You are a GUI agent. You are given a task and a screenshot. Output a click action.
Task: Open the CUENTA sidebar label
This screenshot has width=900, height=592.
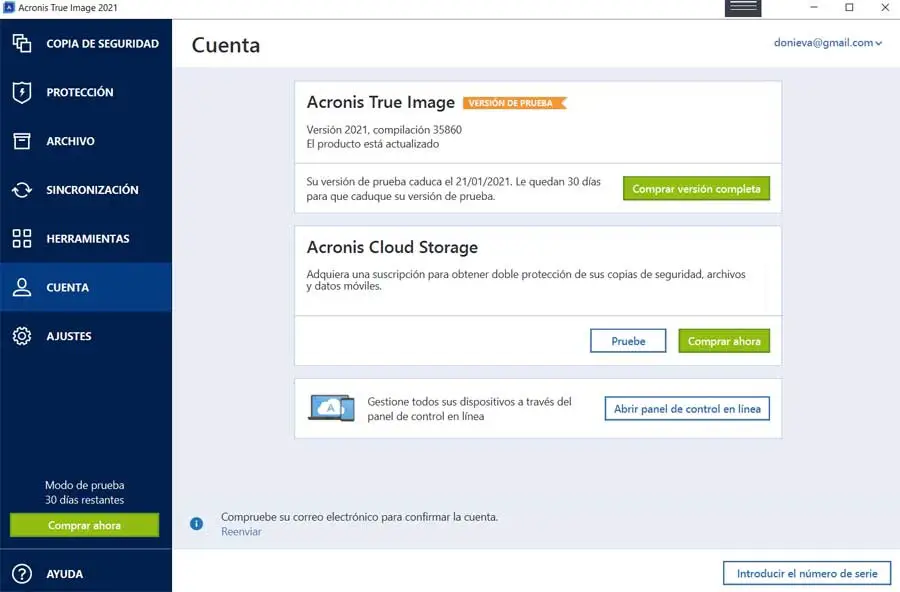[68, 288]
